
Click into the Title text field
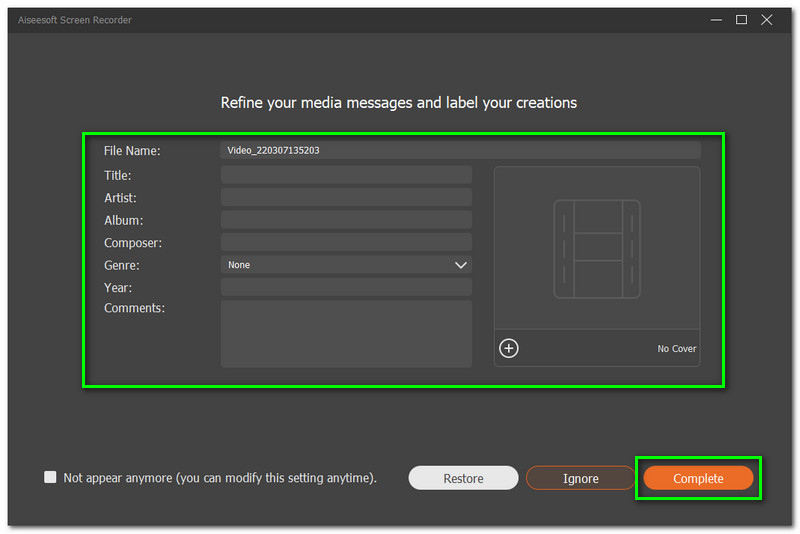(345, 175)
